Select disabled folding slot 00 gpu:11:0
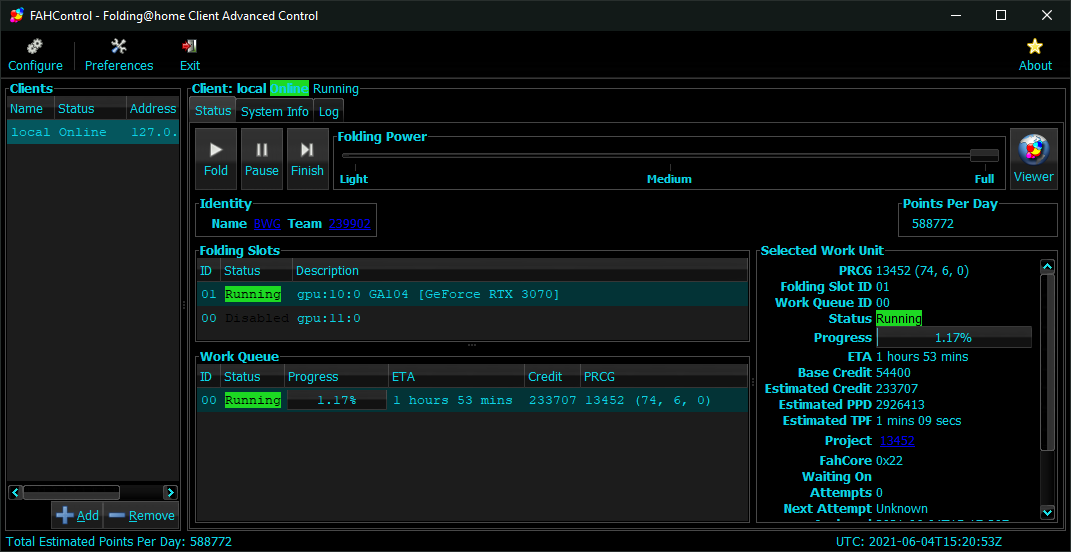The width and height of the screenshot is (1071, 552). tap(473, 318)
